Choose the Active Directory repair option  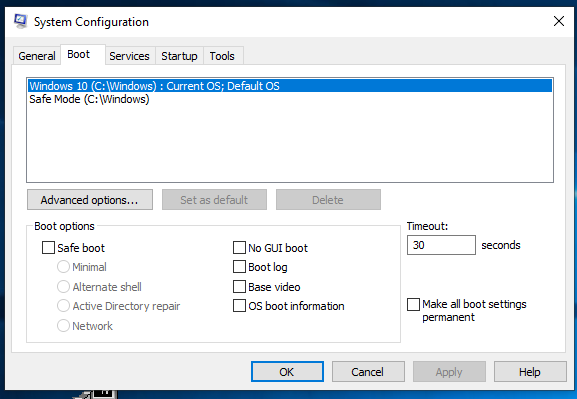pos(63,306)
